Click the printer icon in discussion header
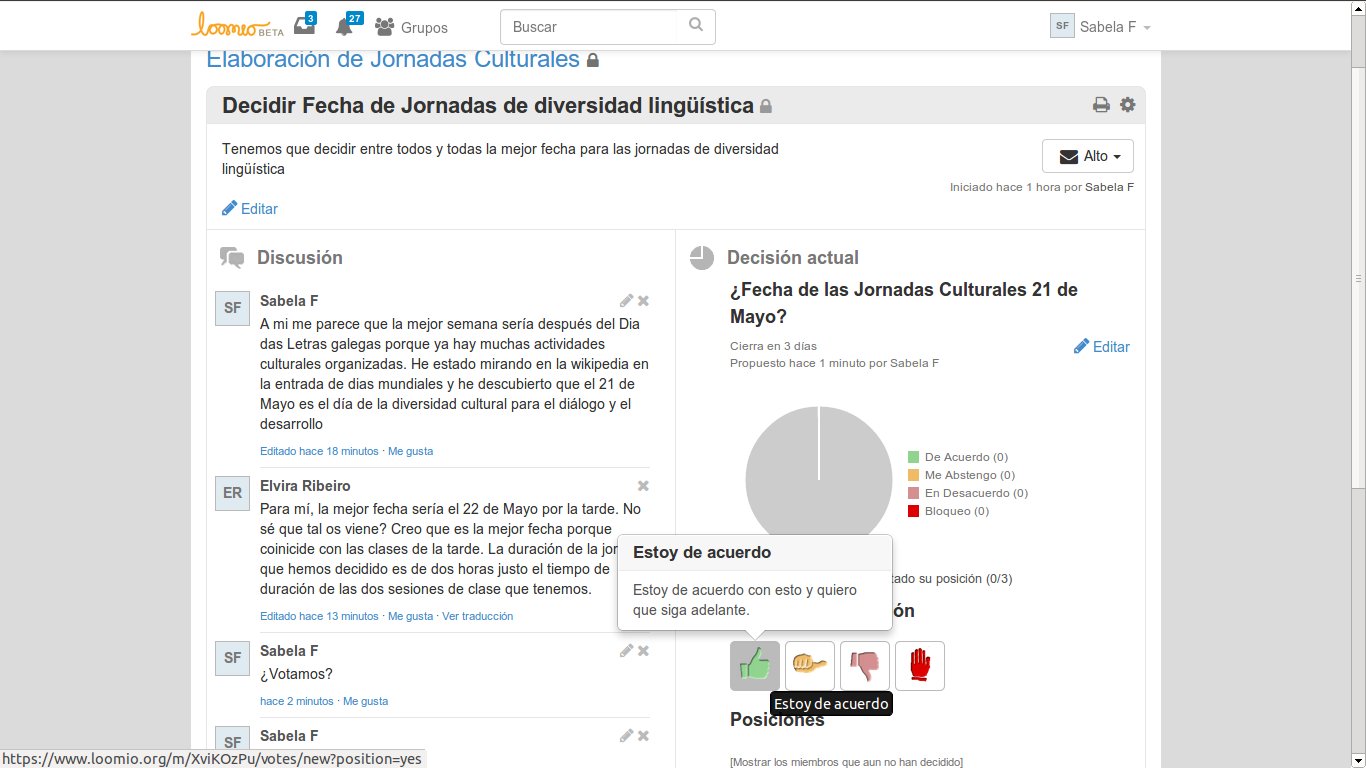This screenshot has width=1366, height=768. point(1101,105)
